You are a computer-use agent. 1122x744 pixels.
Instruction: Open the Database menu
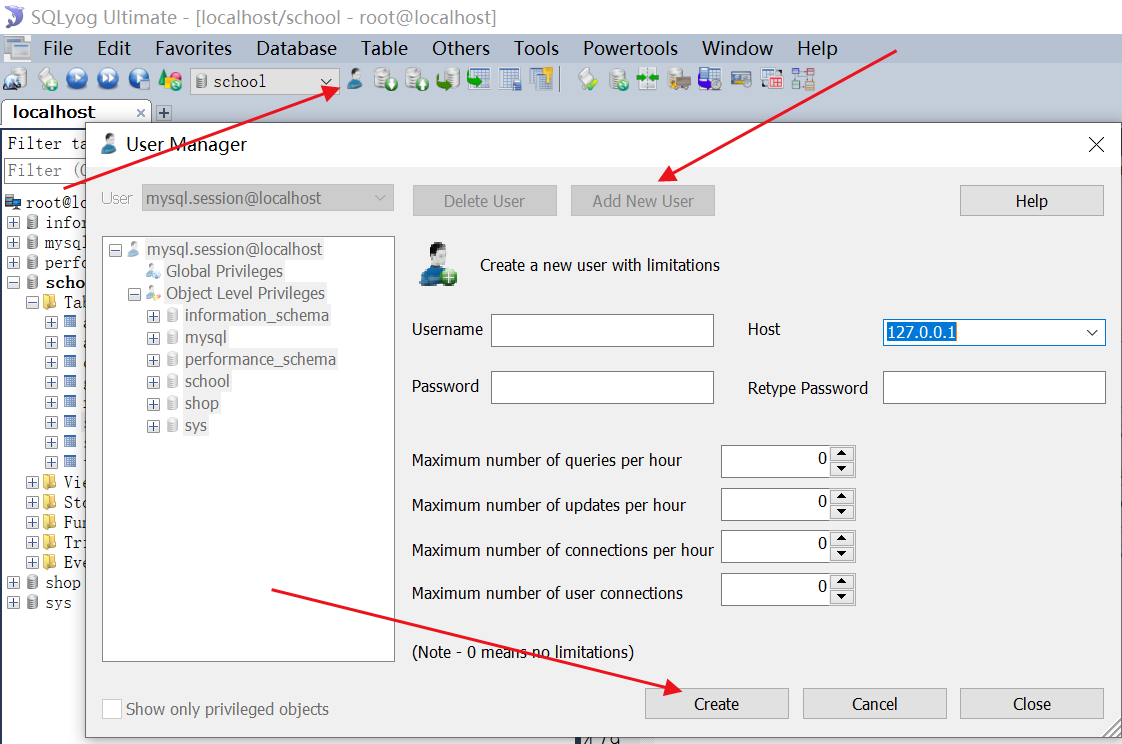coord(296,49)
